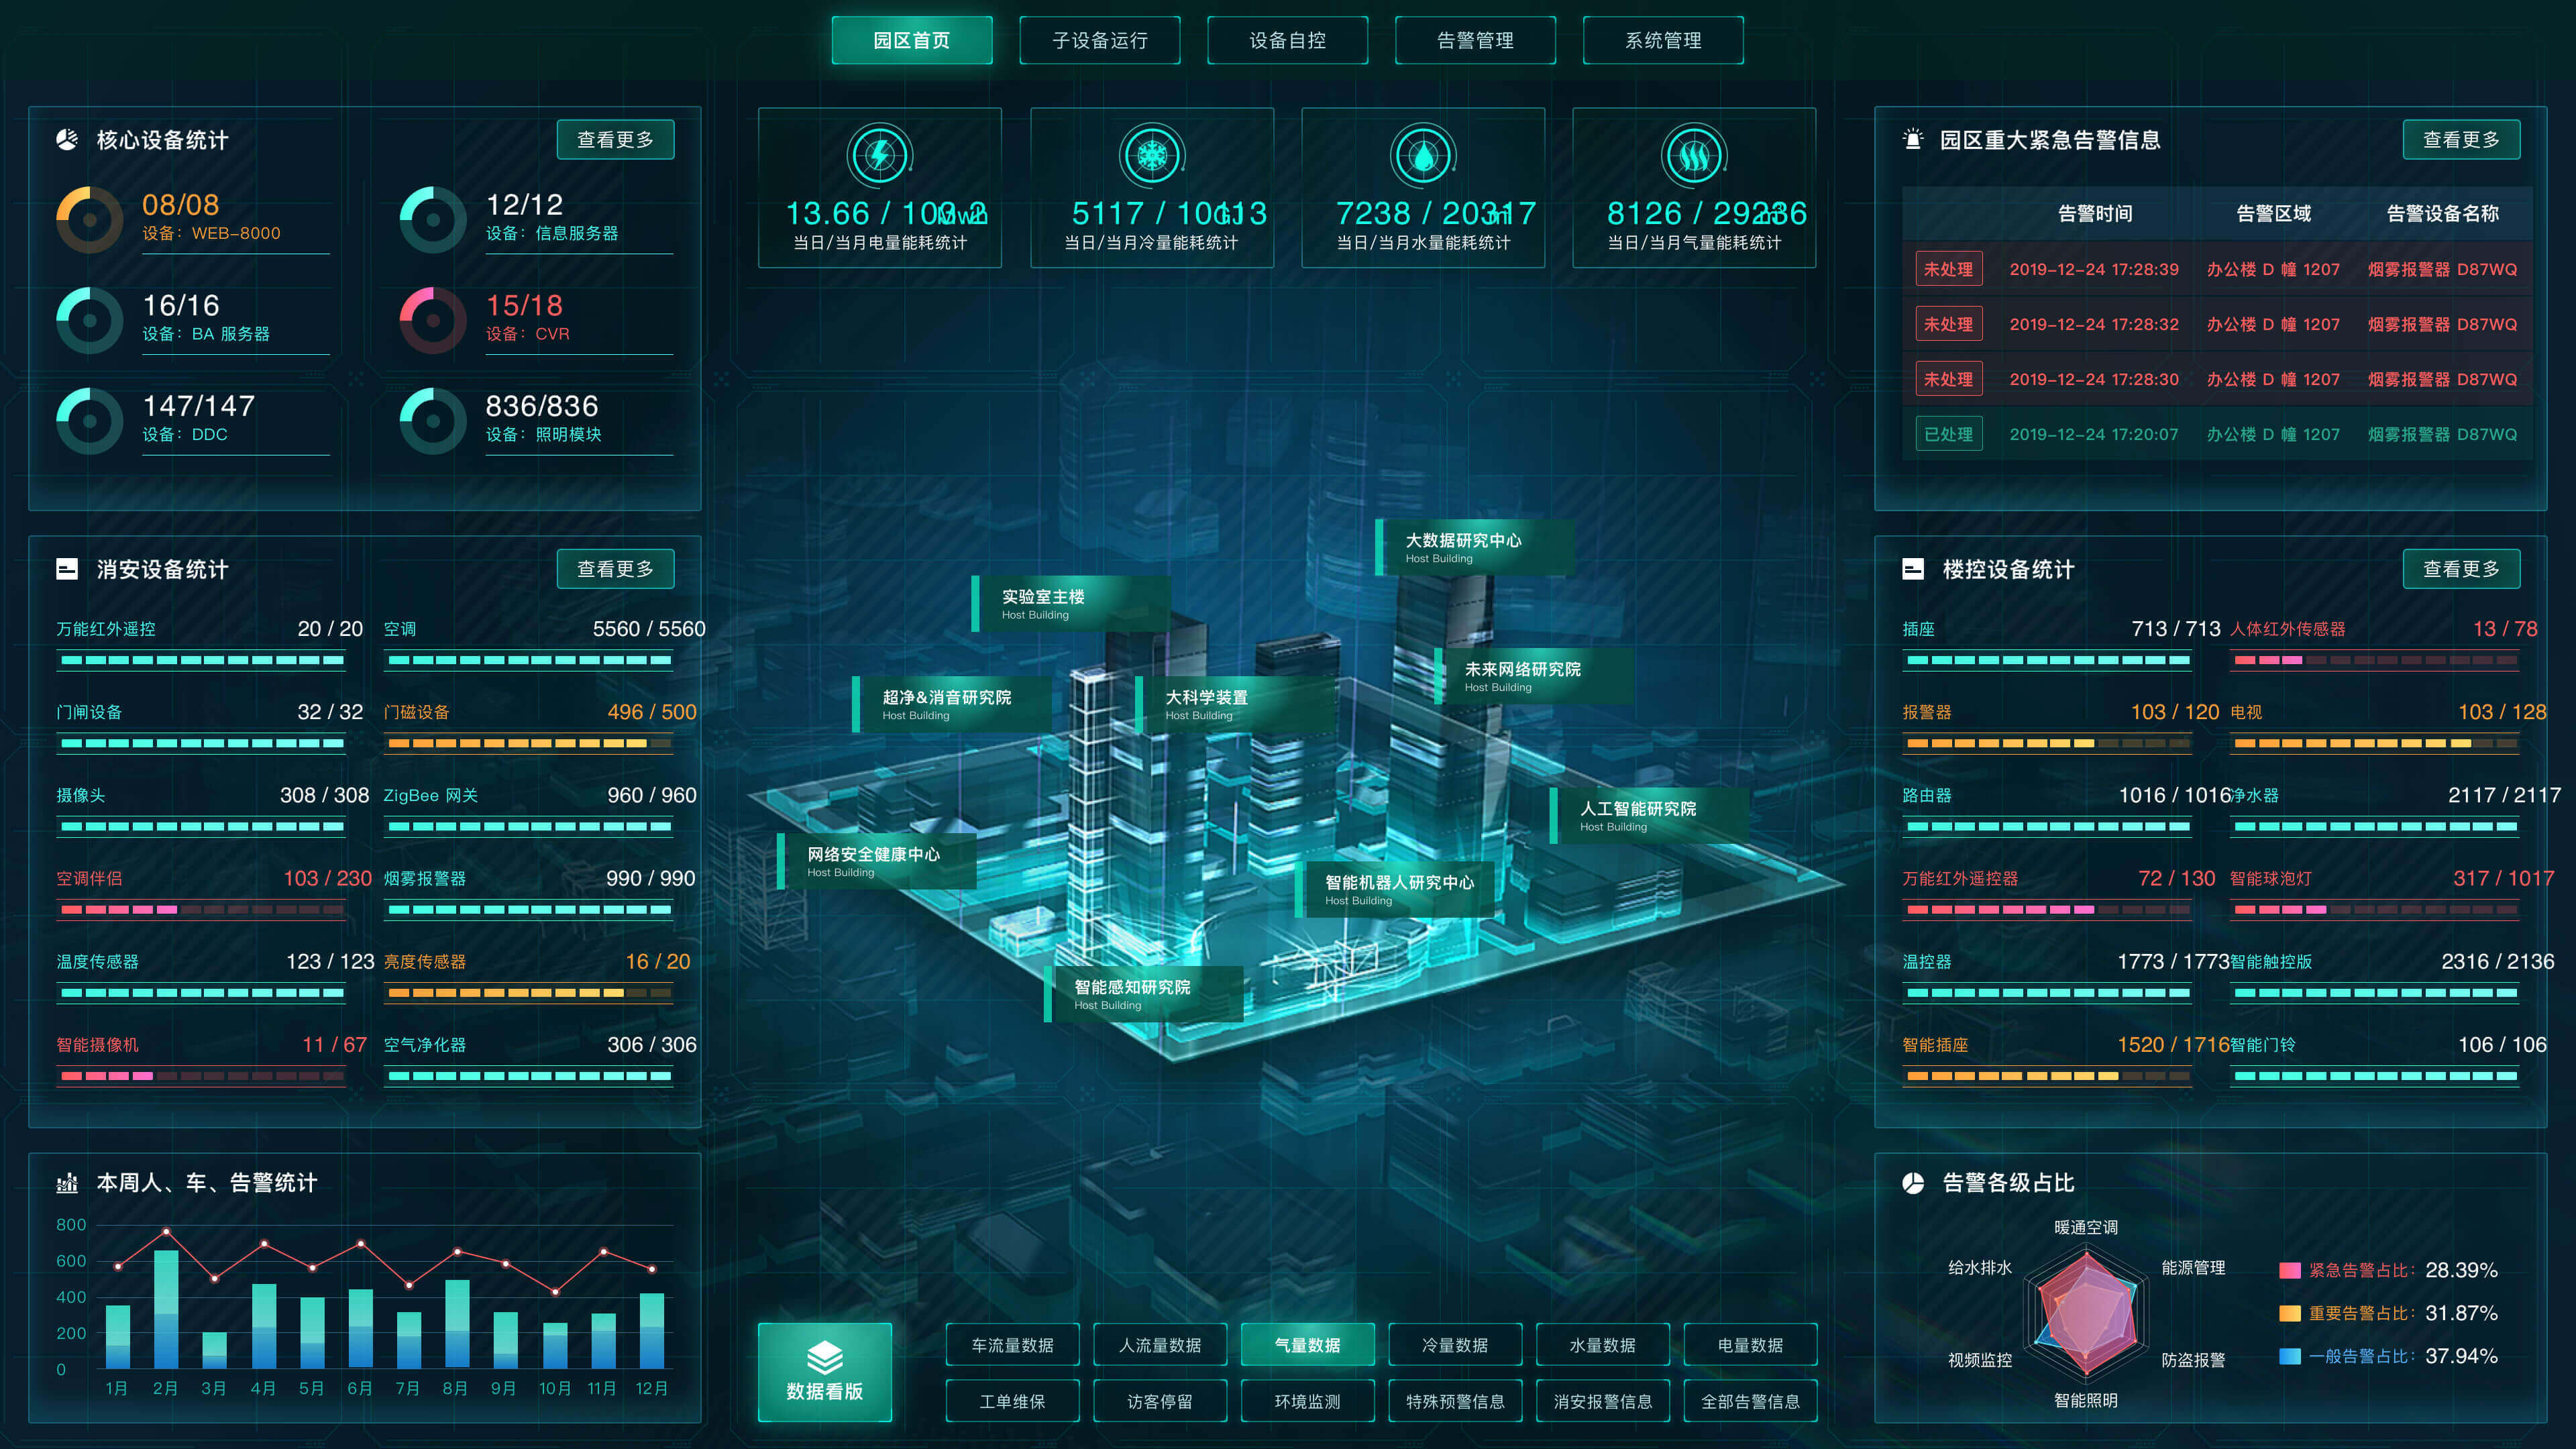Image resolution: width=2576 pixels, height=1449 pixels.
Task: Click the pie icon beside 告警各级占比
Action: click(x=1912, y=1183)
